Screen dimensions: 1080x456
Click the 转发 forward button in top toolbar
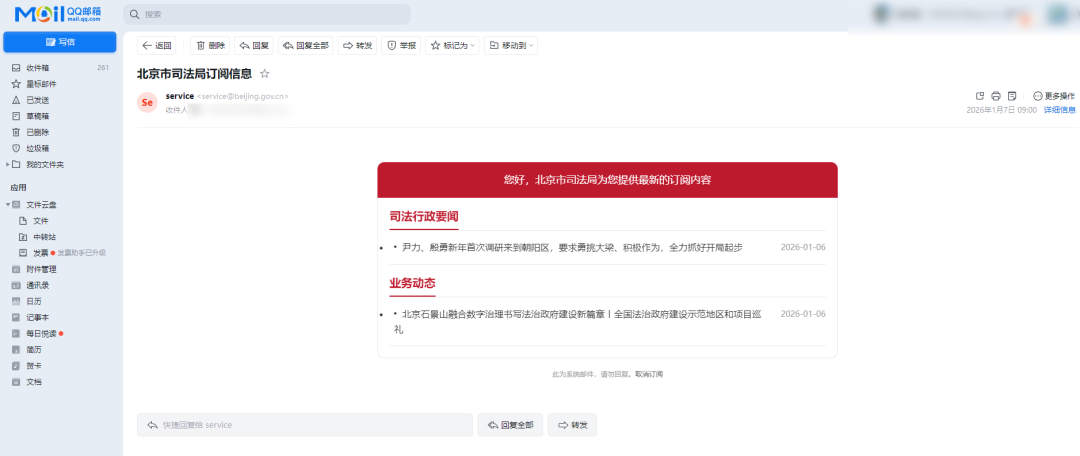click(x=356, y=45)
